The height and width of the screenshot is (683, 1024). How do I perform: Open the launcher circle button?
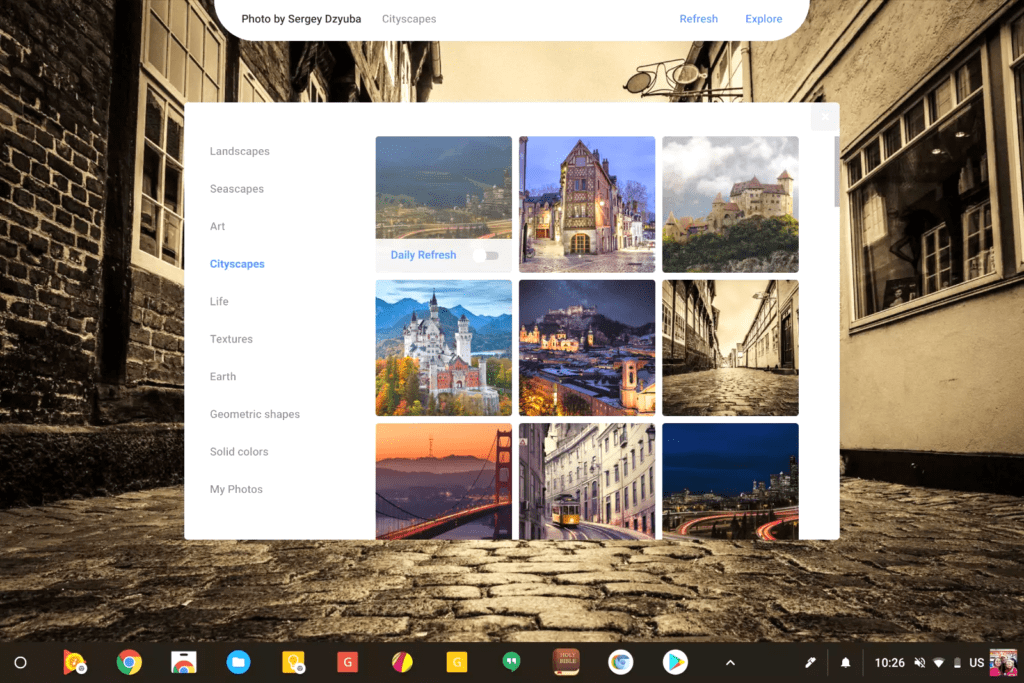20,662
